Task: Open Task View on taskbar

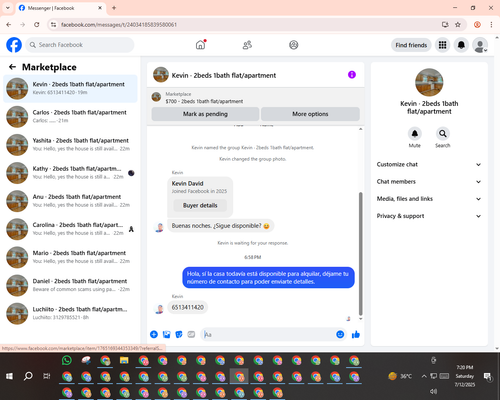Action: point(47,376)
